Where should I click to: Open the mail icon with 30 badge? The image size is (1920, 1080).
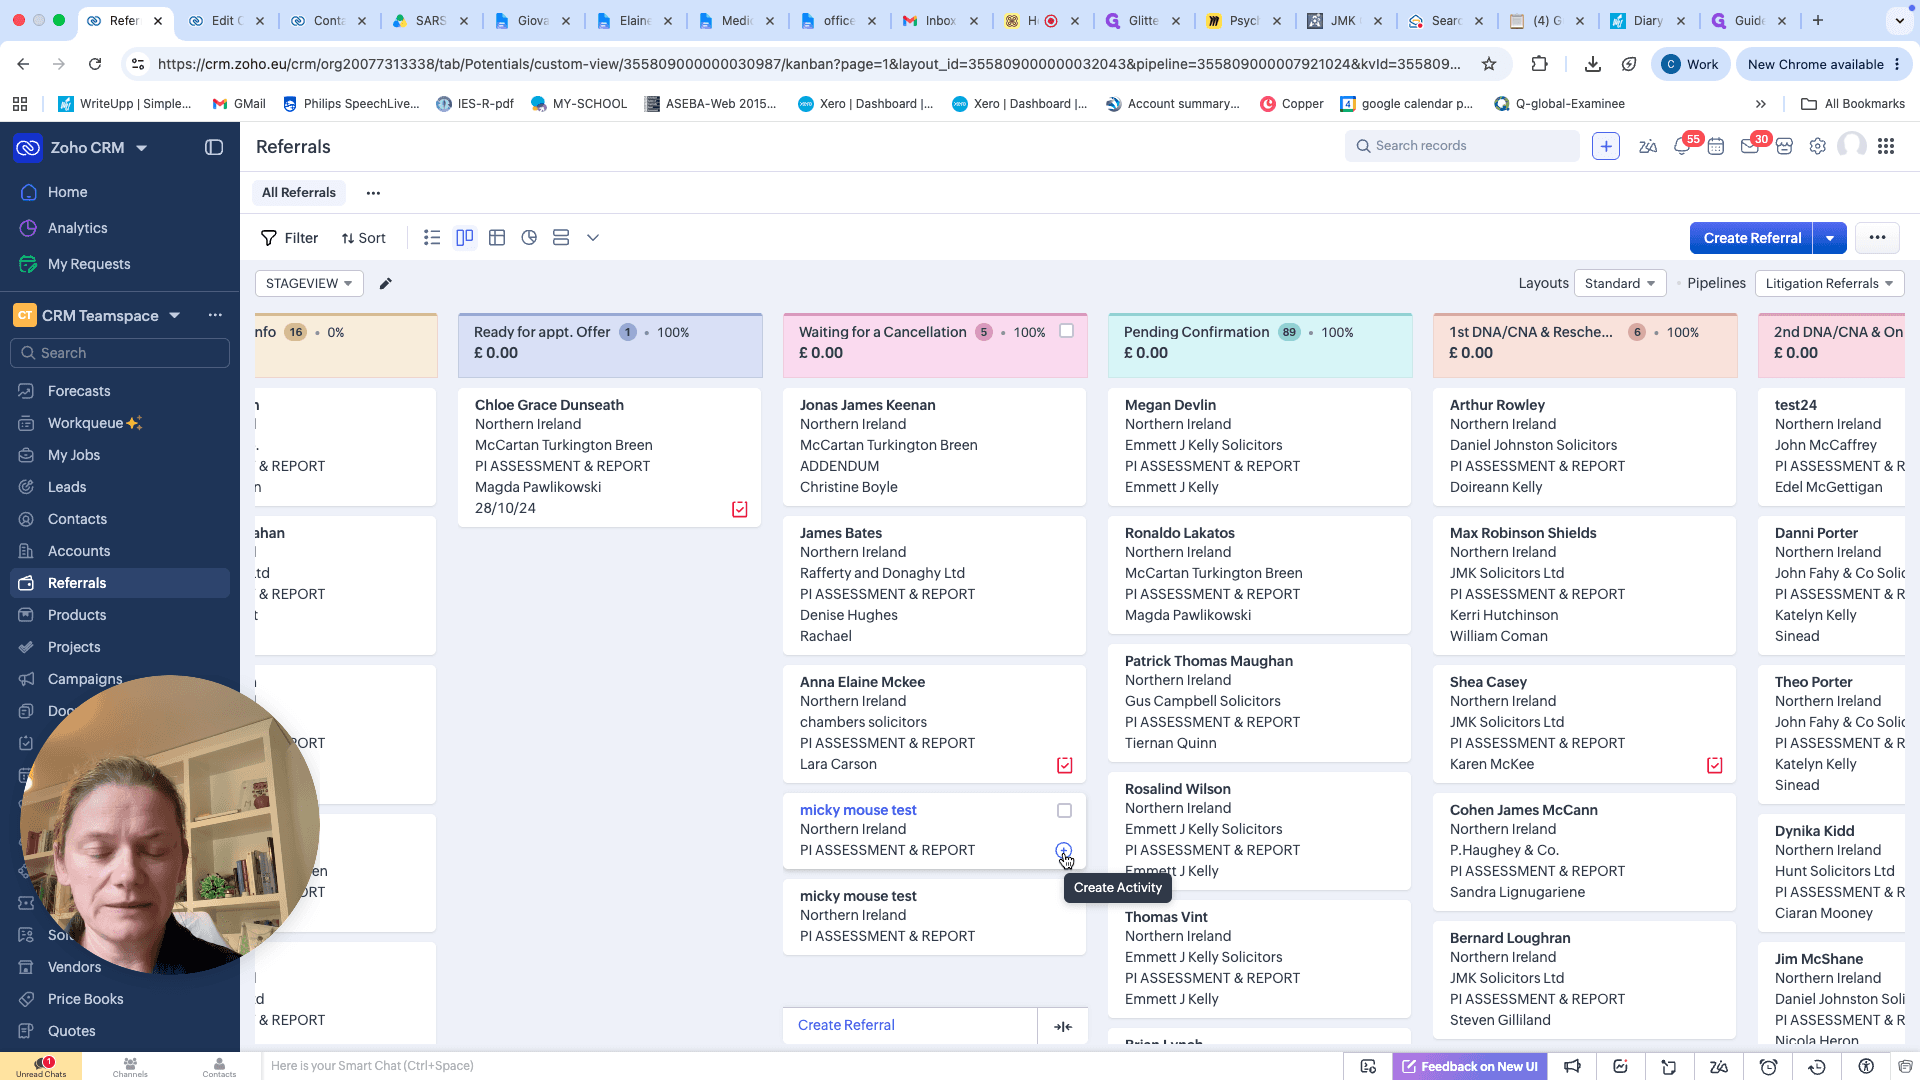1750,146
